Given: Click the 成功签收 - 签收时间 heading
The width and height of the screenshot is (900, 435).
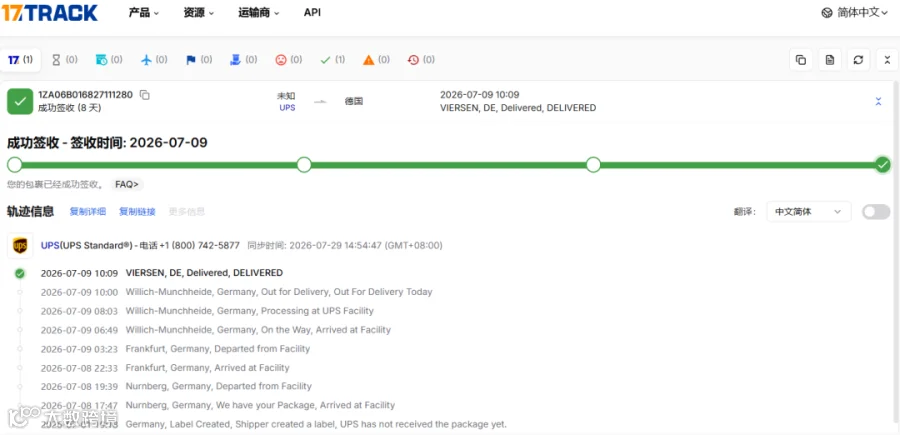Looking at the screenshot, I should (107, 143).
